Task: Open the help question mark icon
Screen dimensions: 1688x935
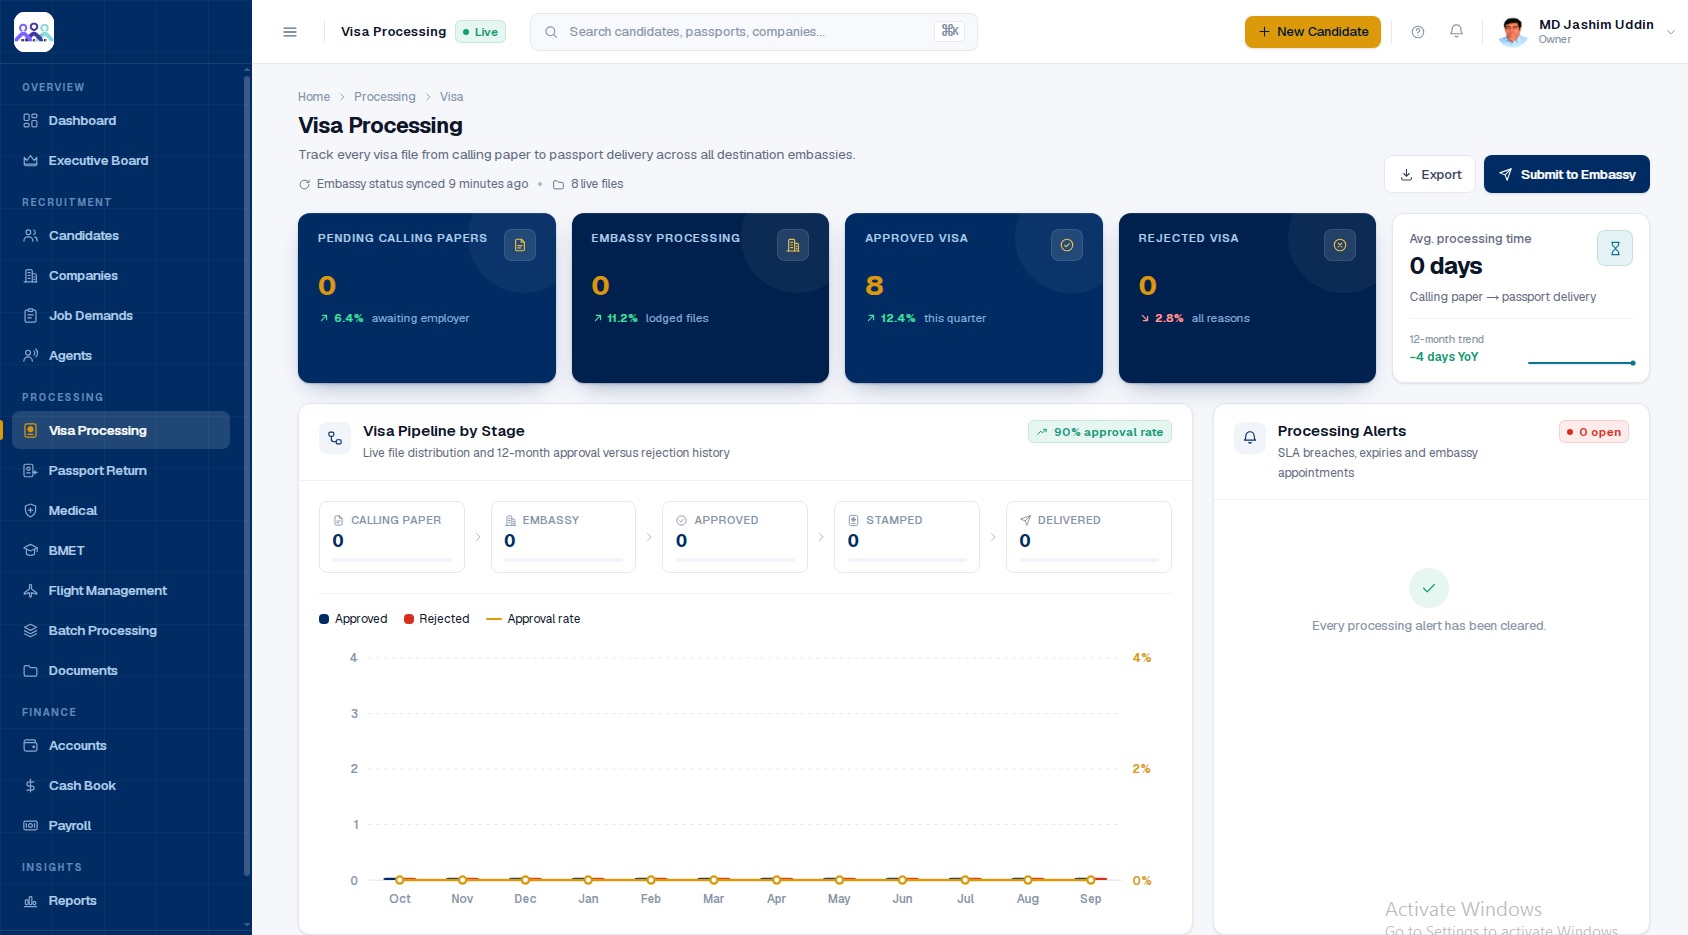Action: point(1418,32)
